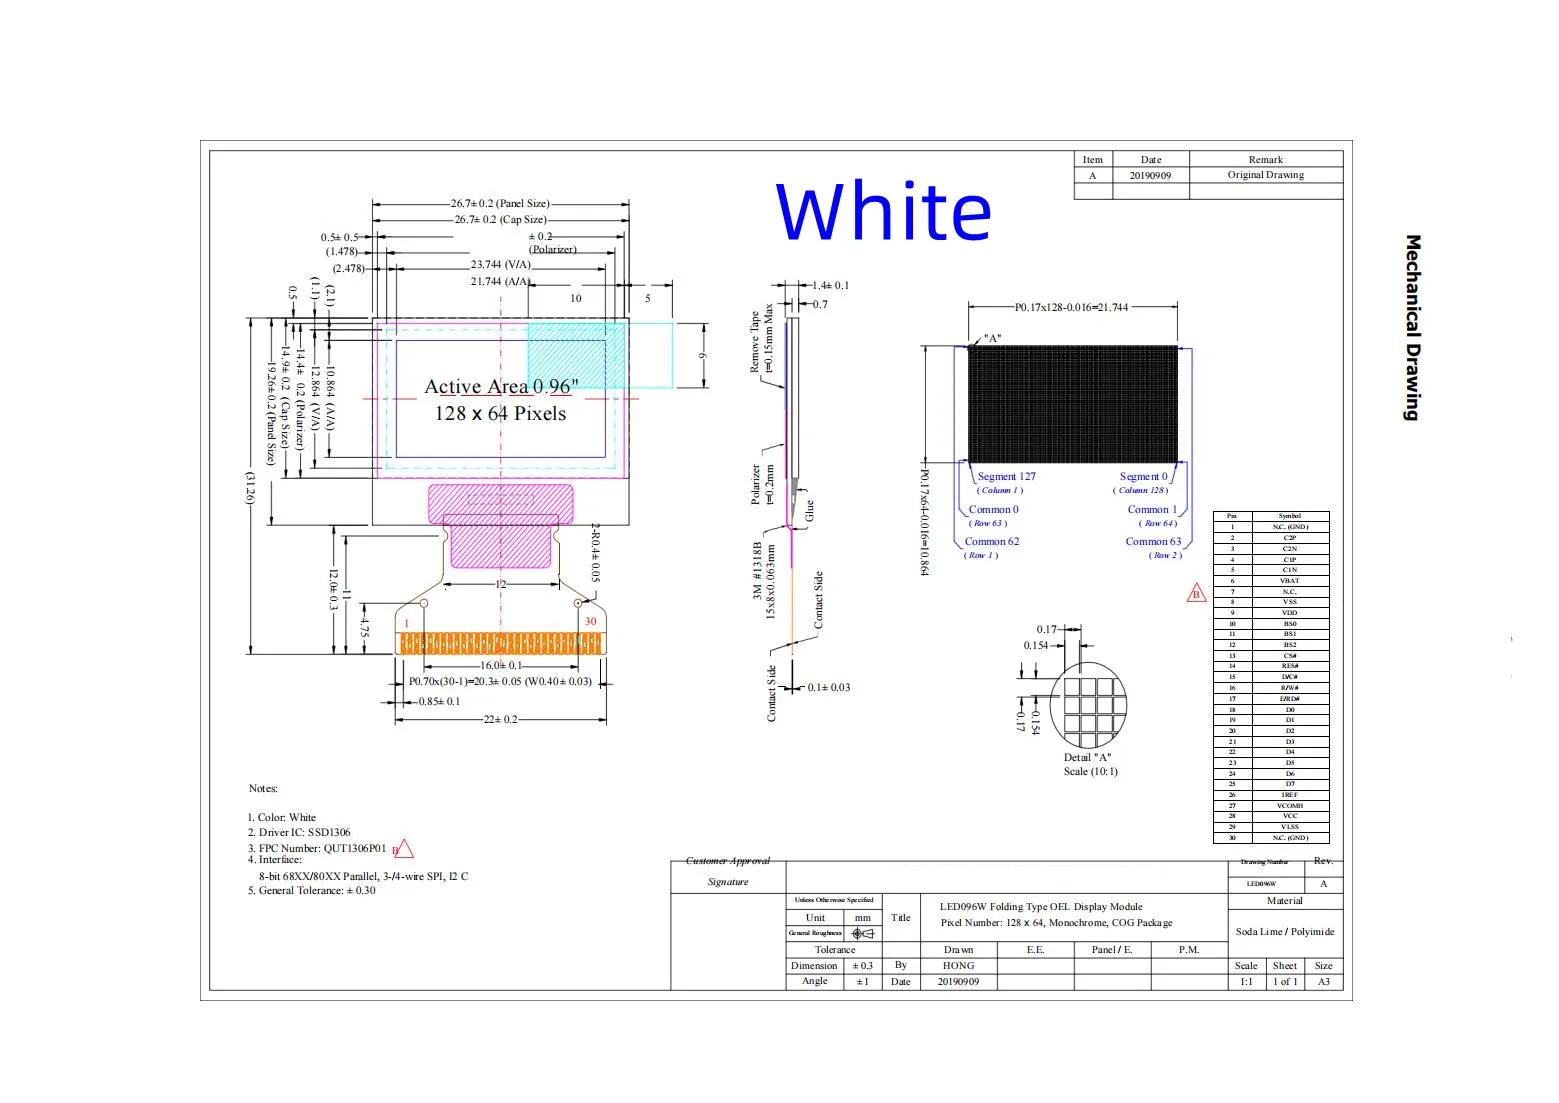Click the "16.0± 0.1" dimension

click(x=501, y=665)
